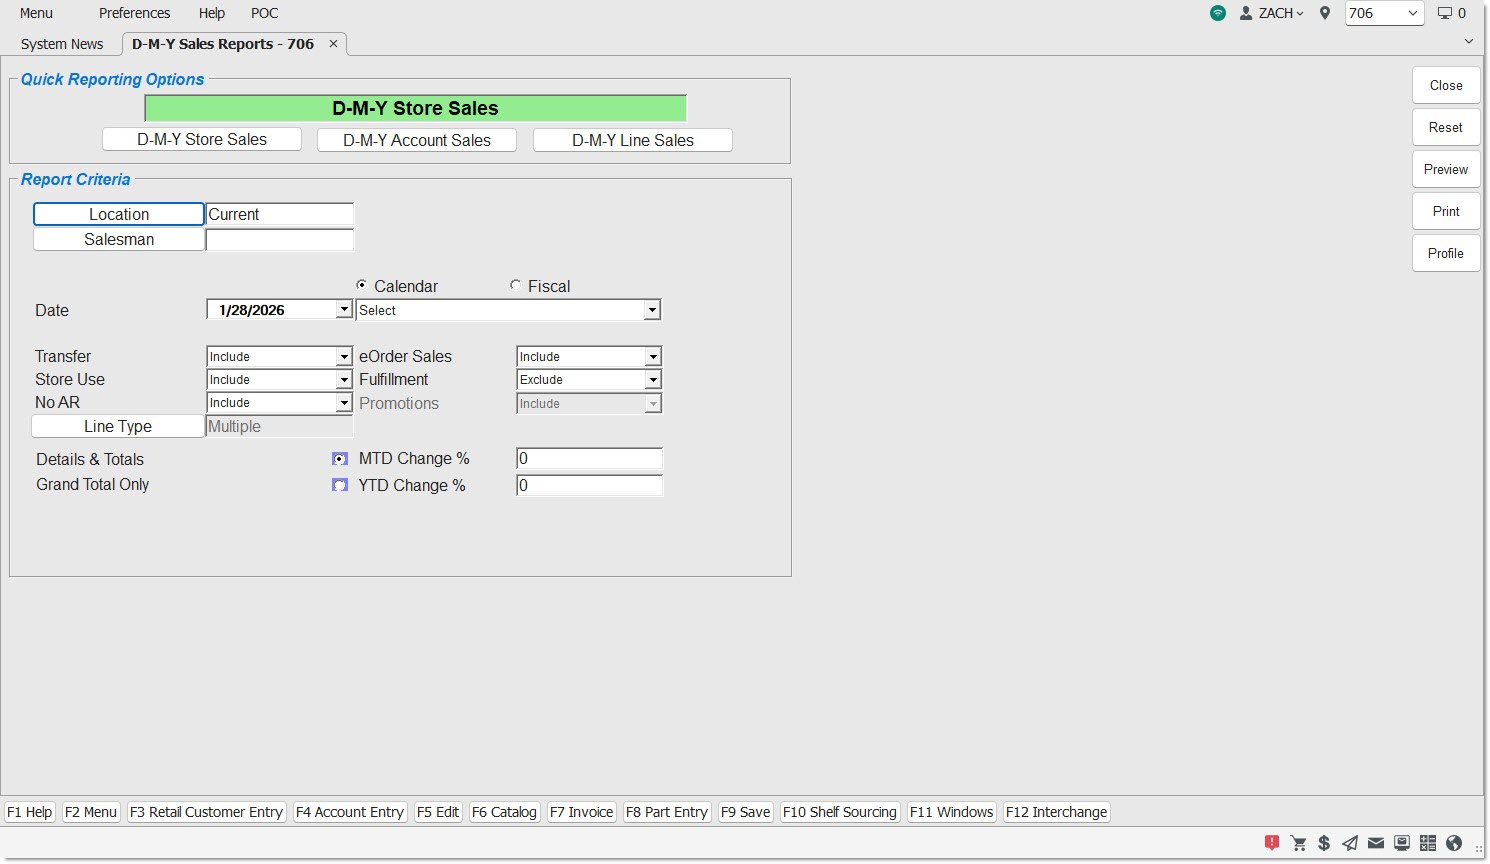Viewport: 1490px width, 864px height.
Task: Open the calculator icon in status bar
Action: point(1428,843)
